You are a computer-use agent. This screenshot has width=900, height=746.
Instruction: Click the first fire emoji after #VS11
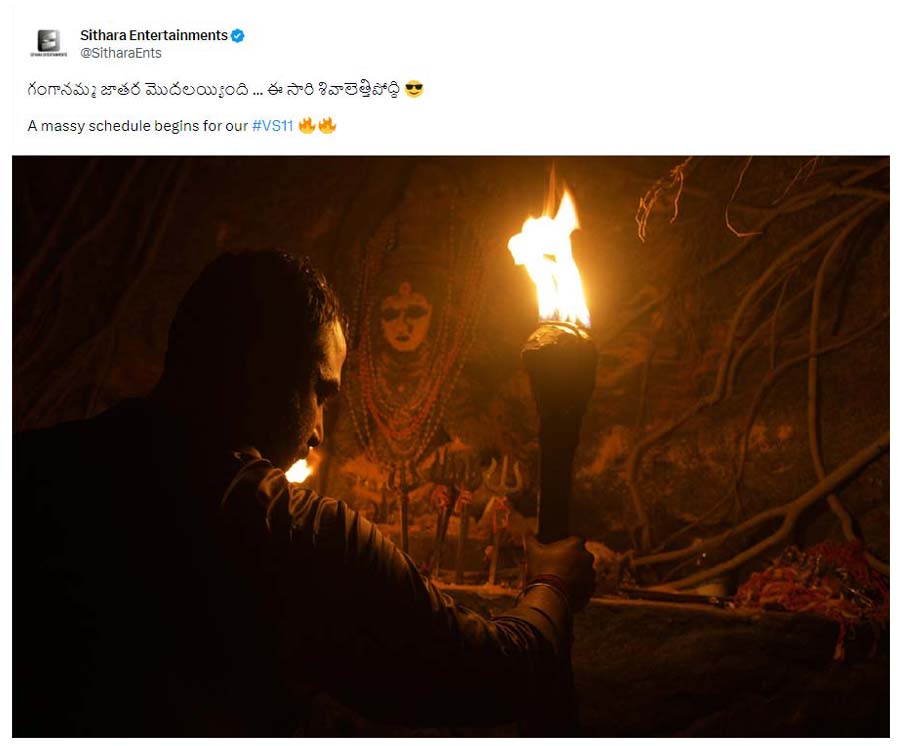pos(307,125)
